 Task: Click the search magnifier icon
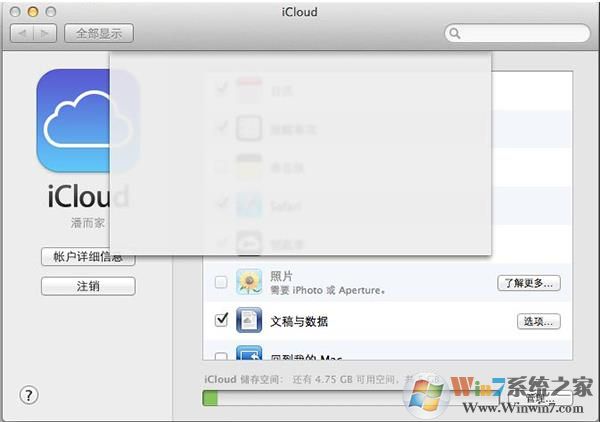455,33
